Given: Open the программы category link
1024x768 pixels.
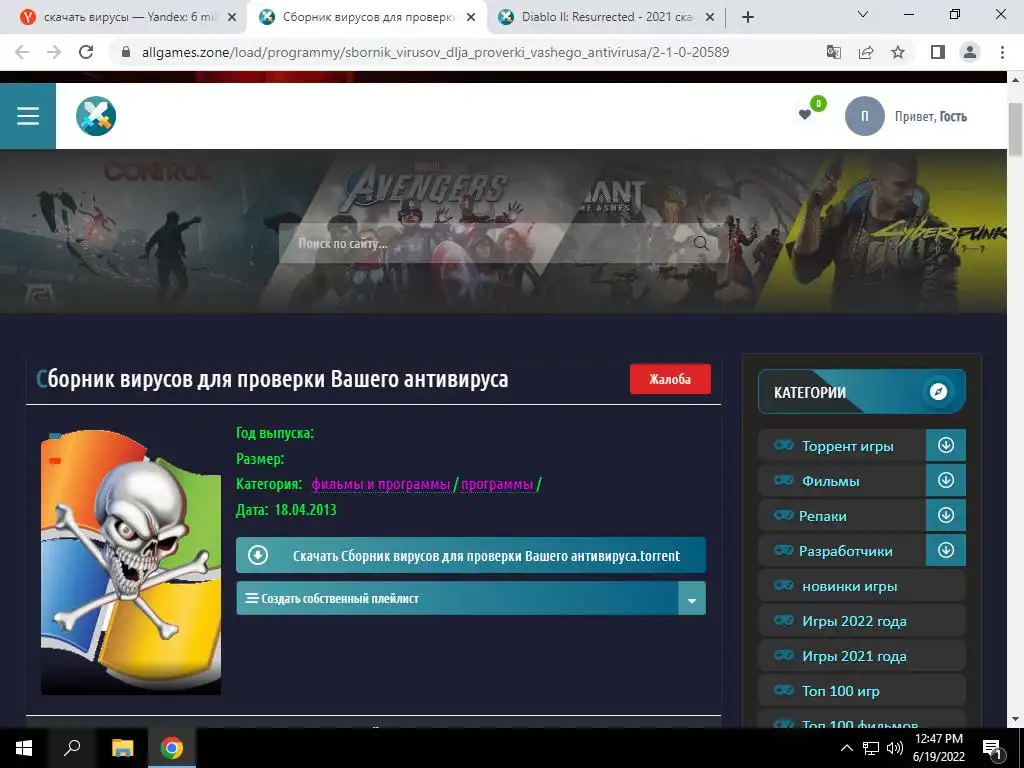Looking at the screenshot, I should pyautogui.click(x=497, y=485).
